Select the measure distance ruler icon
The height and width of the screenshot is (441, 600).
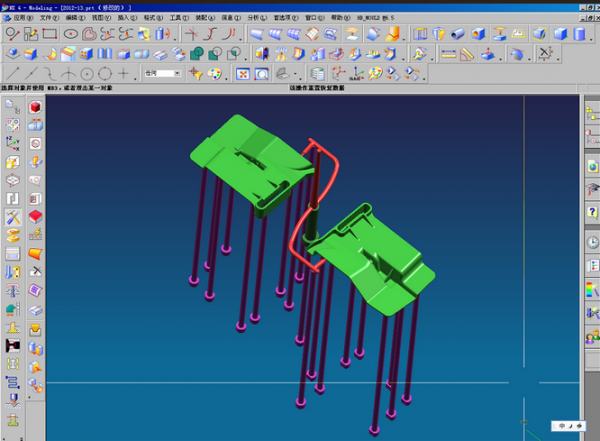(x=448, y=54)
